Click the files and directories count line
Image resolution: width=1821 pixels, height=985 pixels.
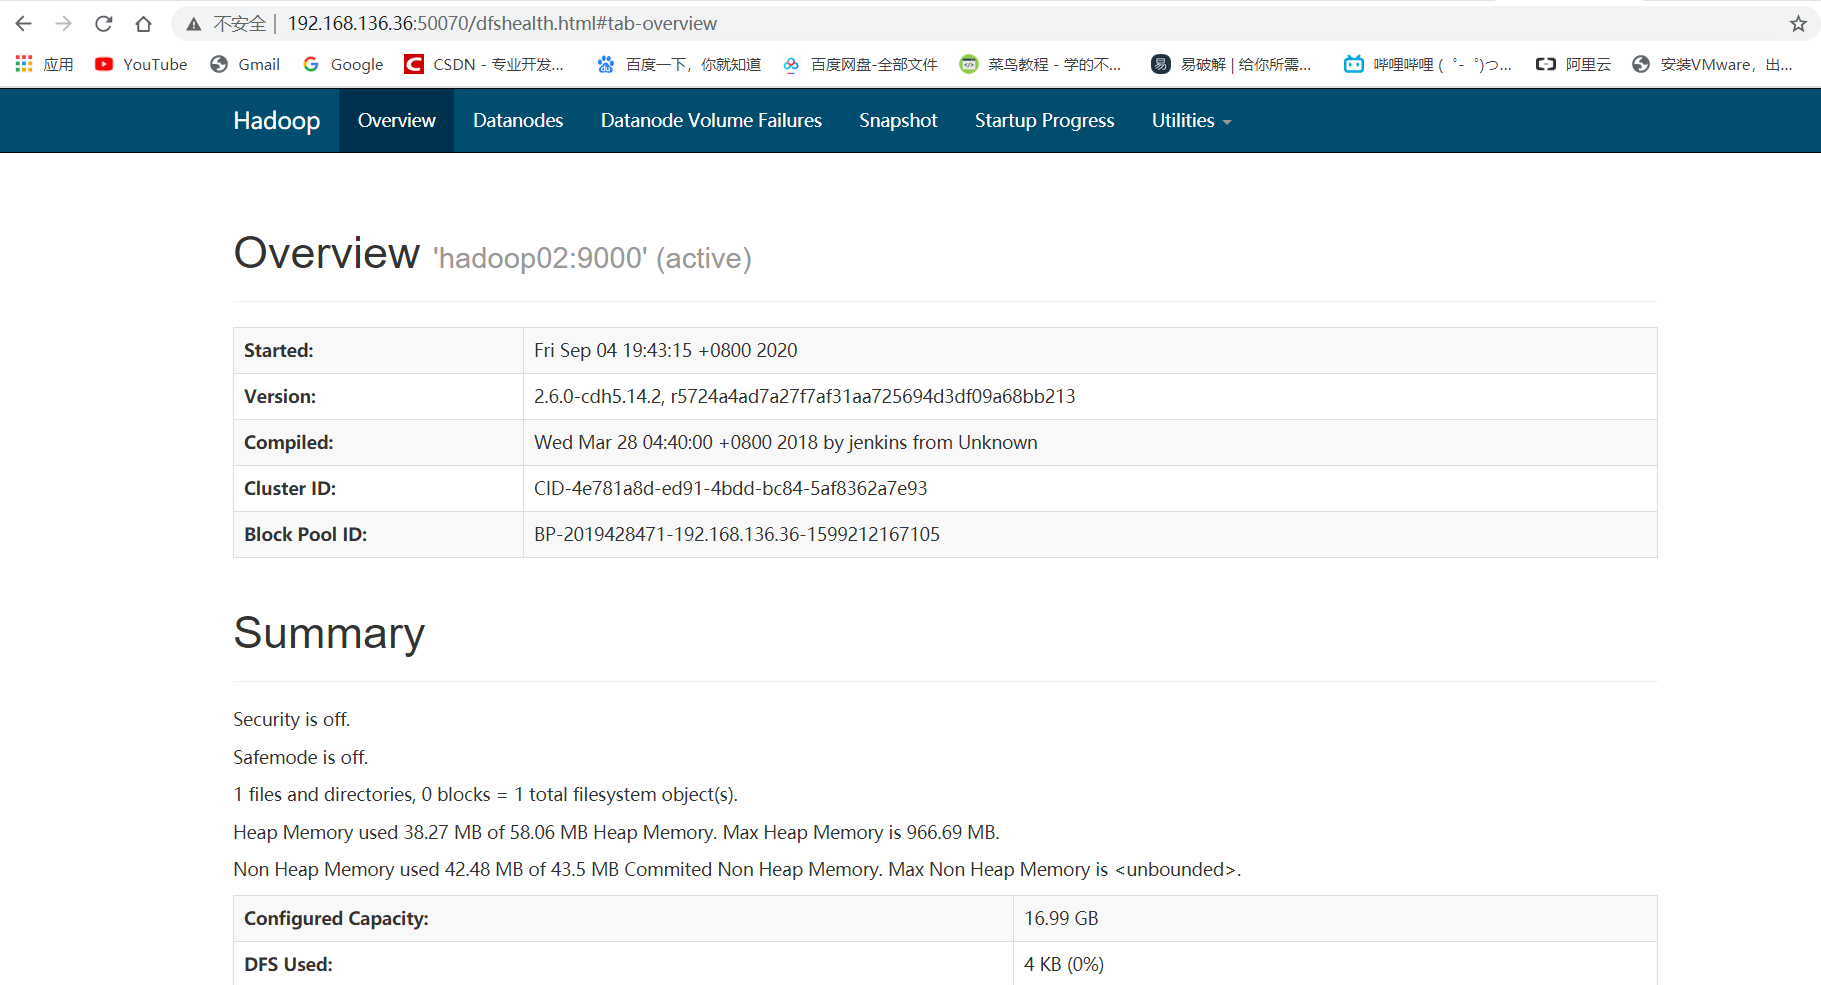486,794
